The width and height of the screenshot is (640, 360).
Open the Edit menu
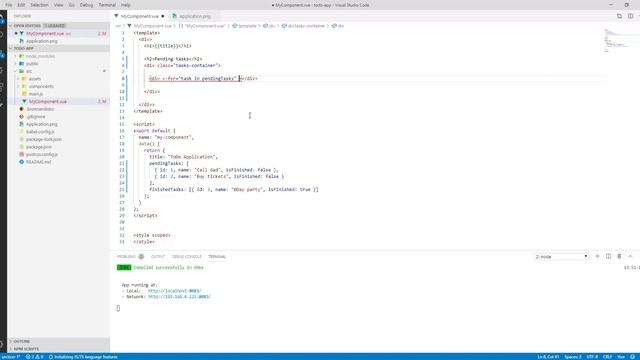tap(21, 5)
